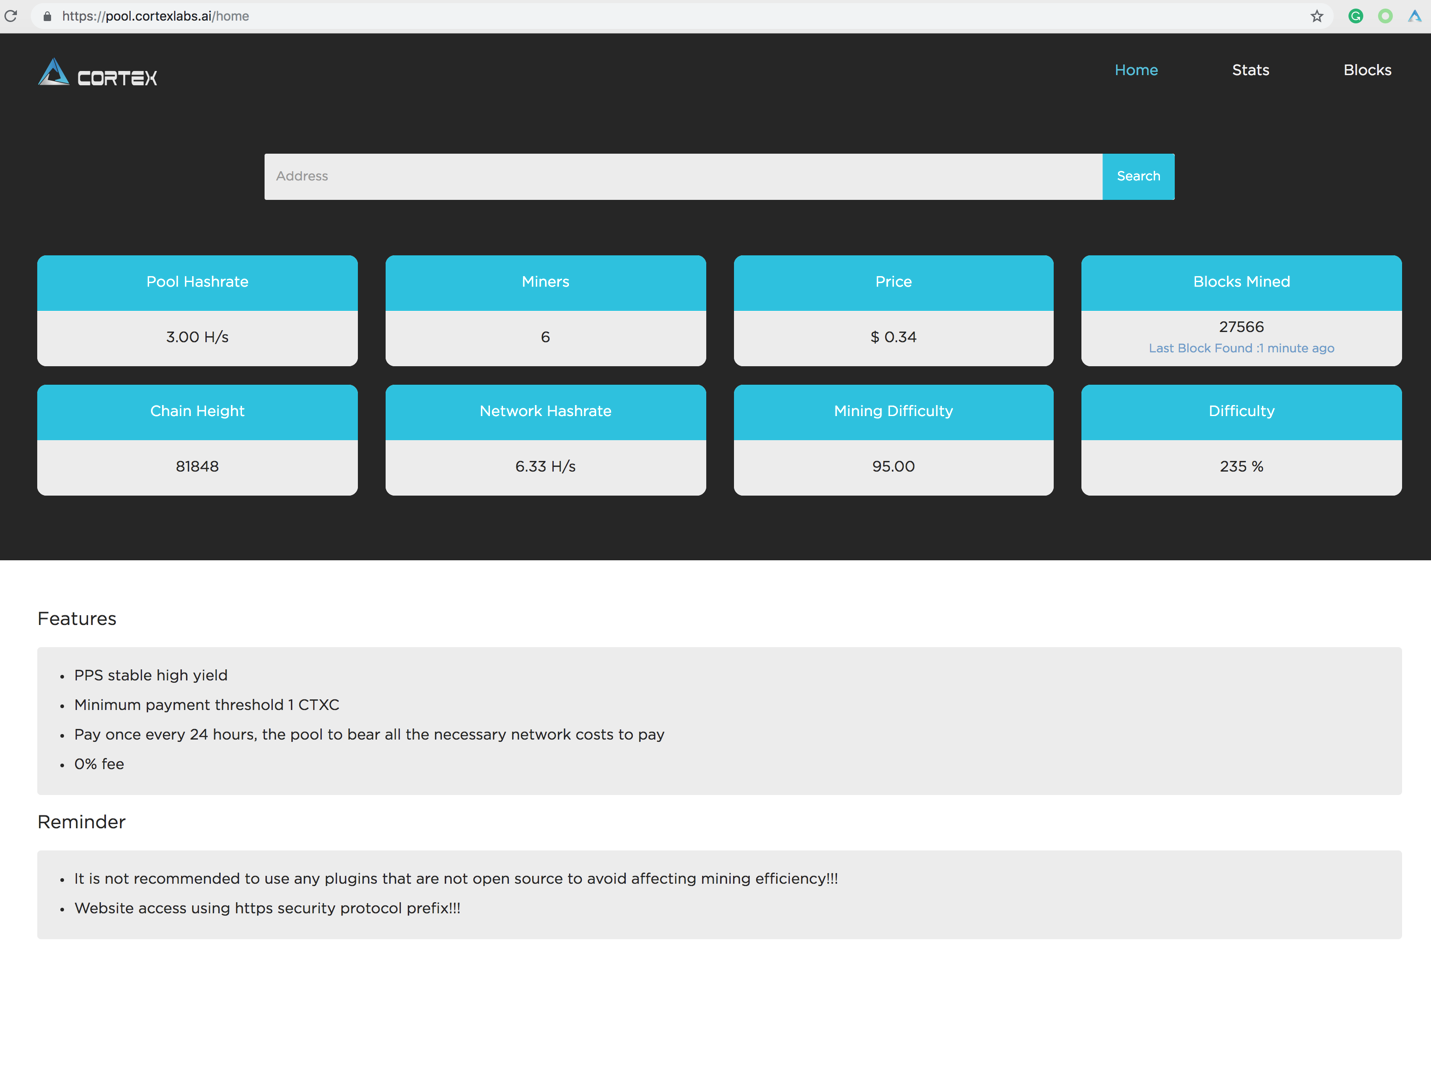Bookmark this page with the star icon
The image size is (1431, 1091).
pos(1316,16)
